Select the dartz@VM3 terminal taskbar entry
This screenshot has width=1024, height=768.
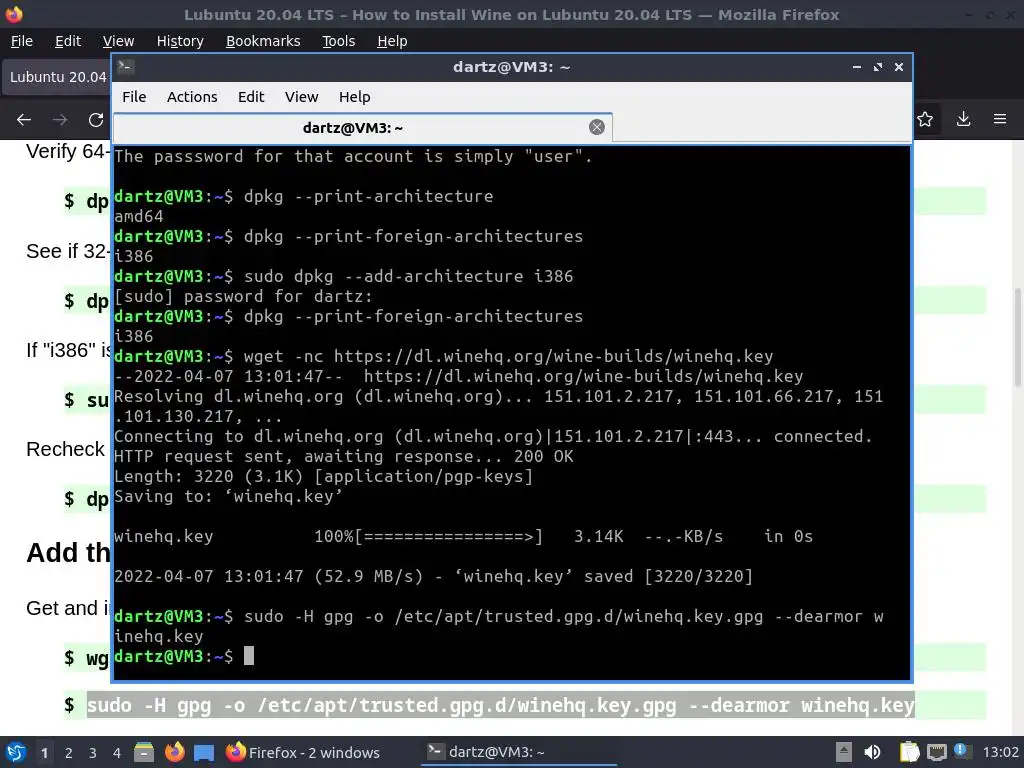pos(519,752)
